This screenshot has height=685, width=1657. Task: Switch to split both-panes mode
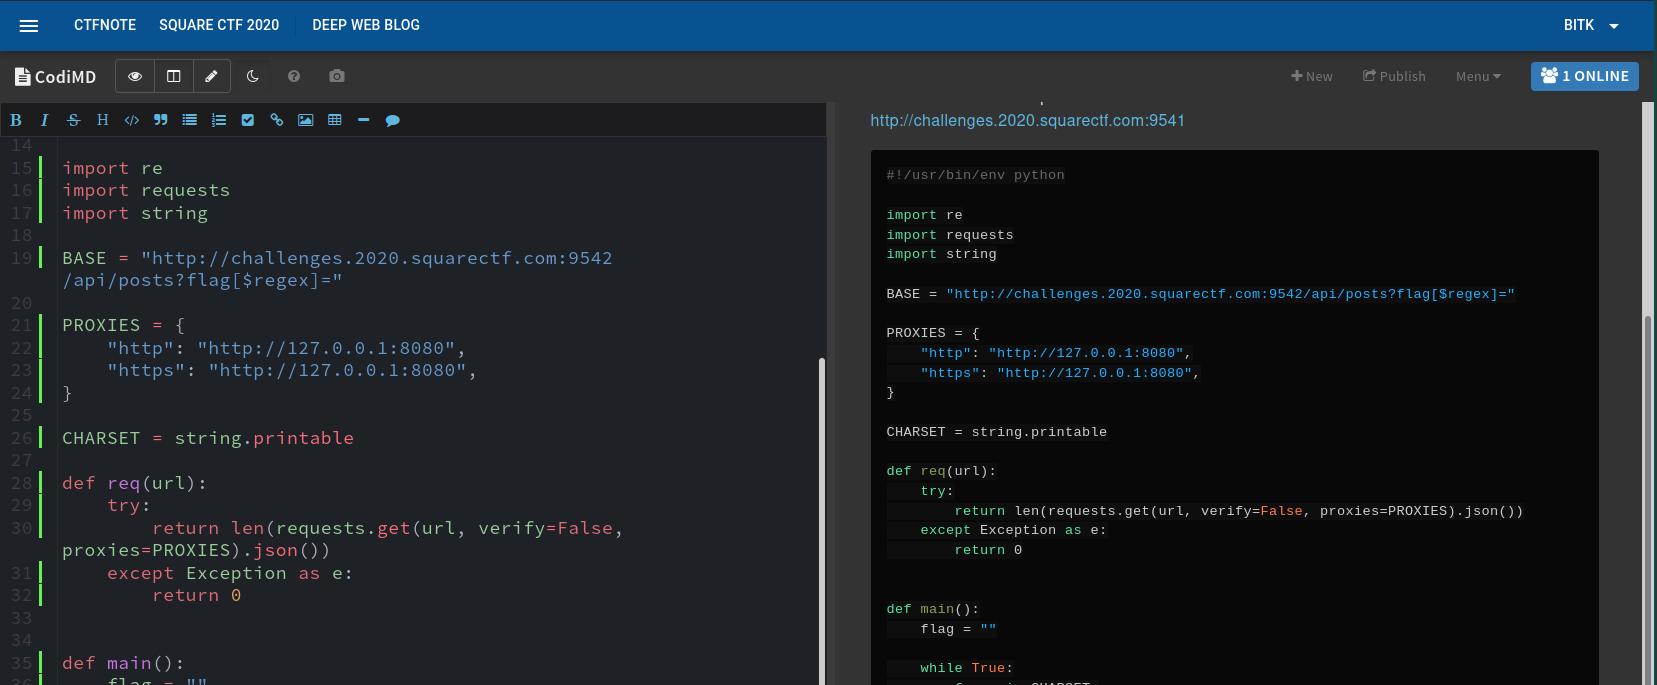[x=173, y=76]
